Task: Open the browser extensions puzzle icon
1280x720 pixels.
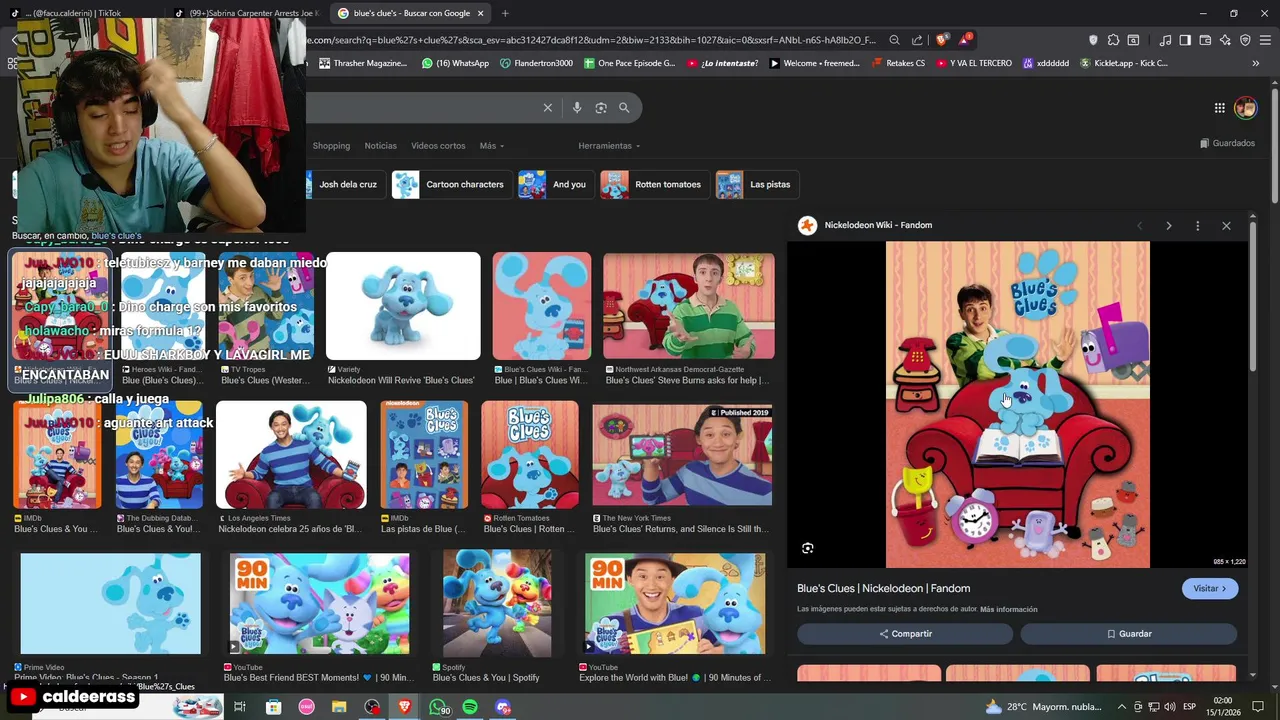Action: 1113,40
